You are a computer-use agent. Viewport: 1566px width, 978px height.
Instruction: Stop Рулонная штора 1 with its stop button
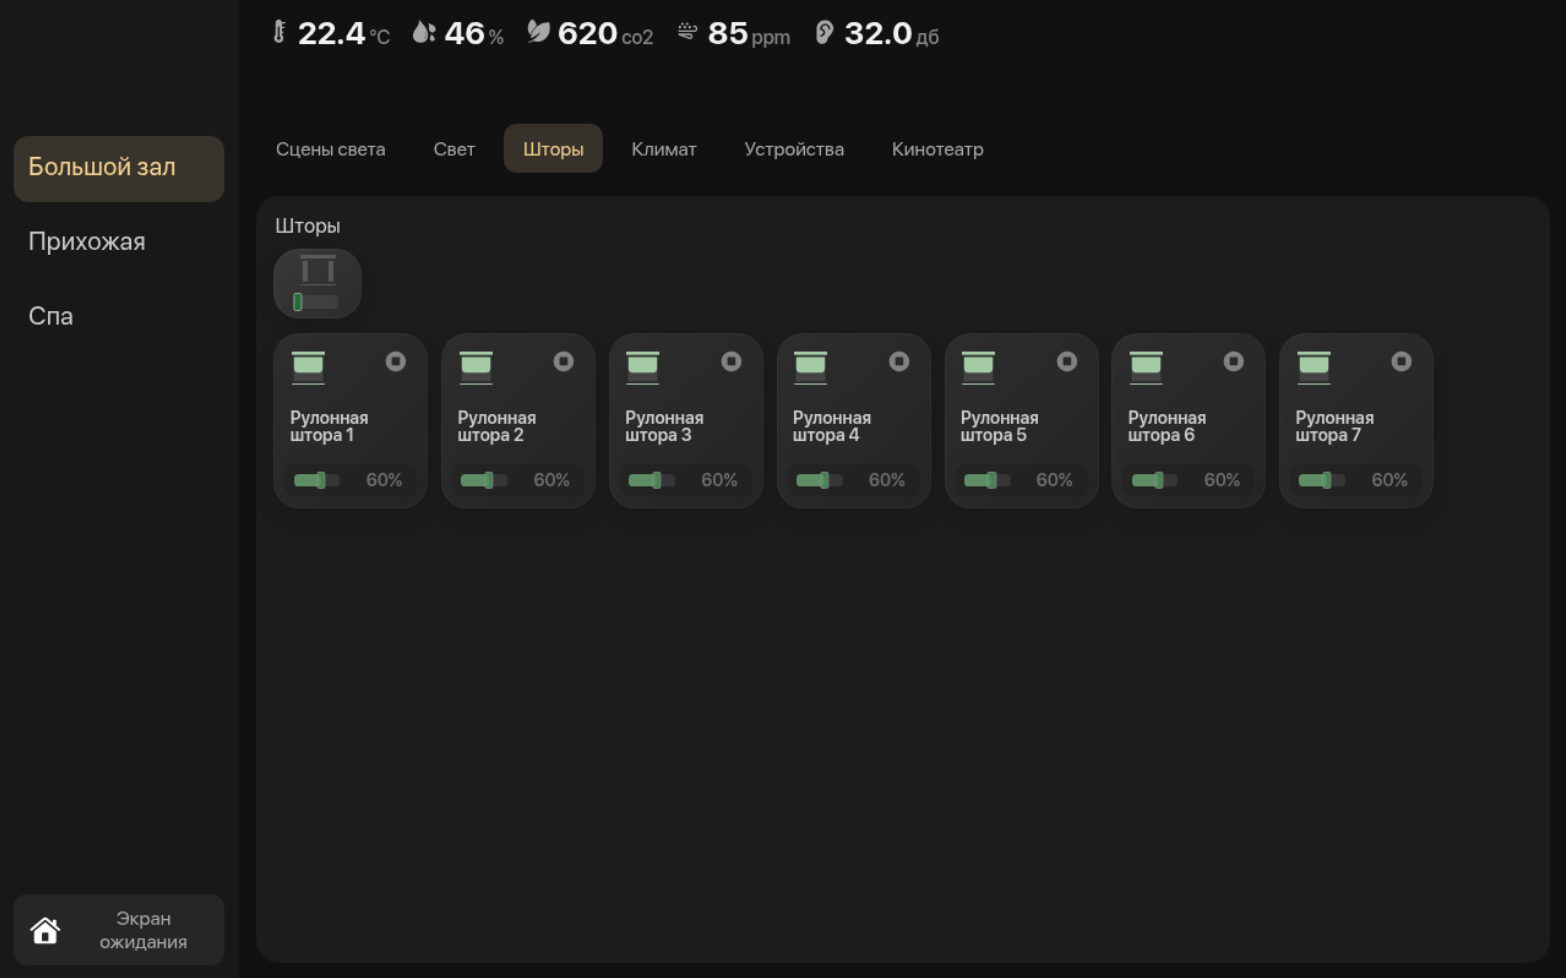396,361
